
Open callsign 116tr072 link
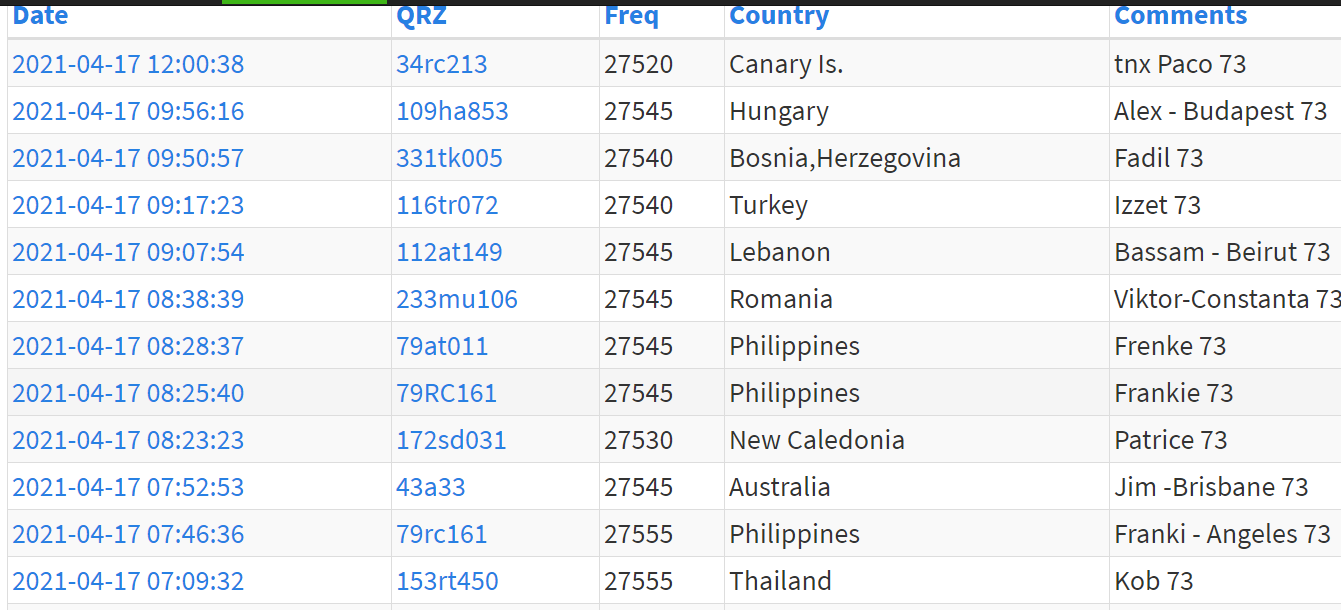pos(447,205)
